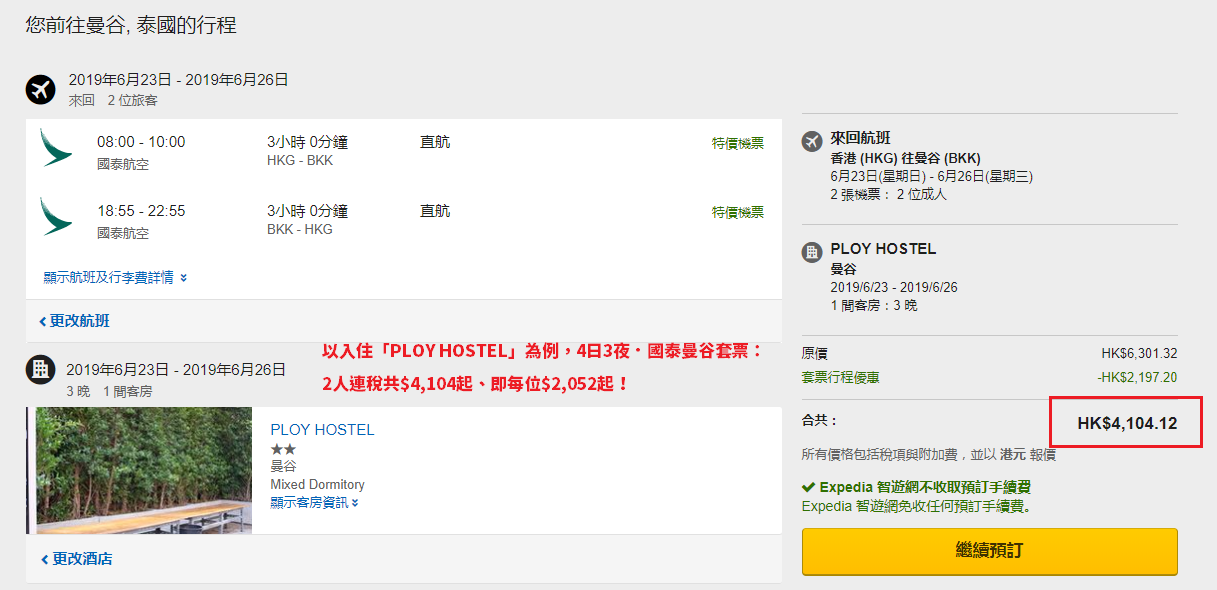Click the 來回 2 位旅客 text

click(113, 100)
